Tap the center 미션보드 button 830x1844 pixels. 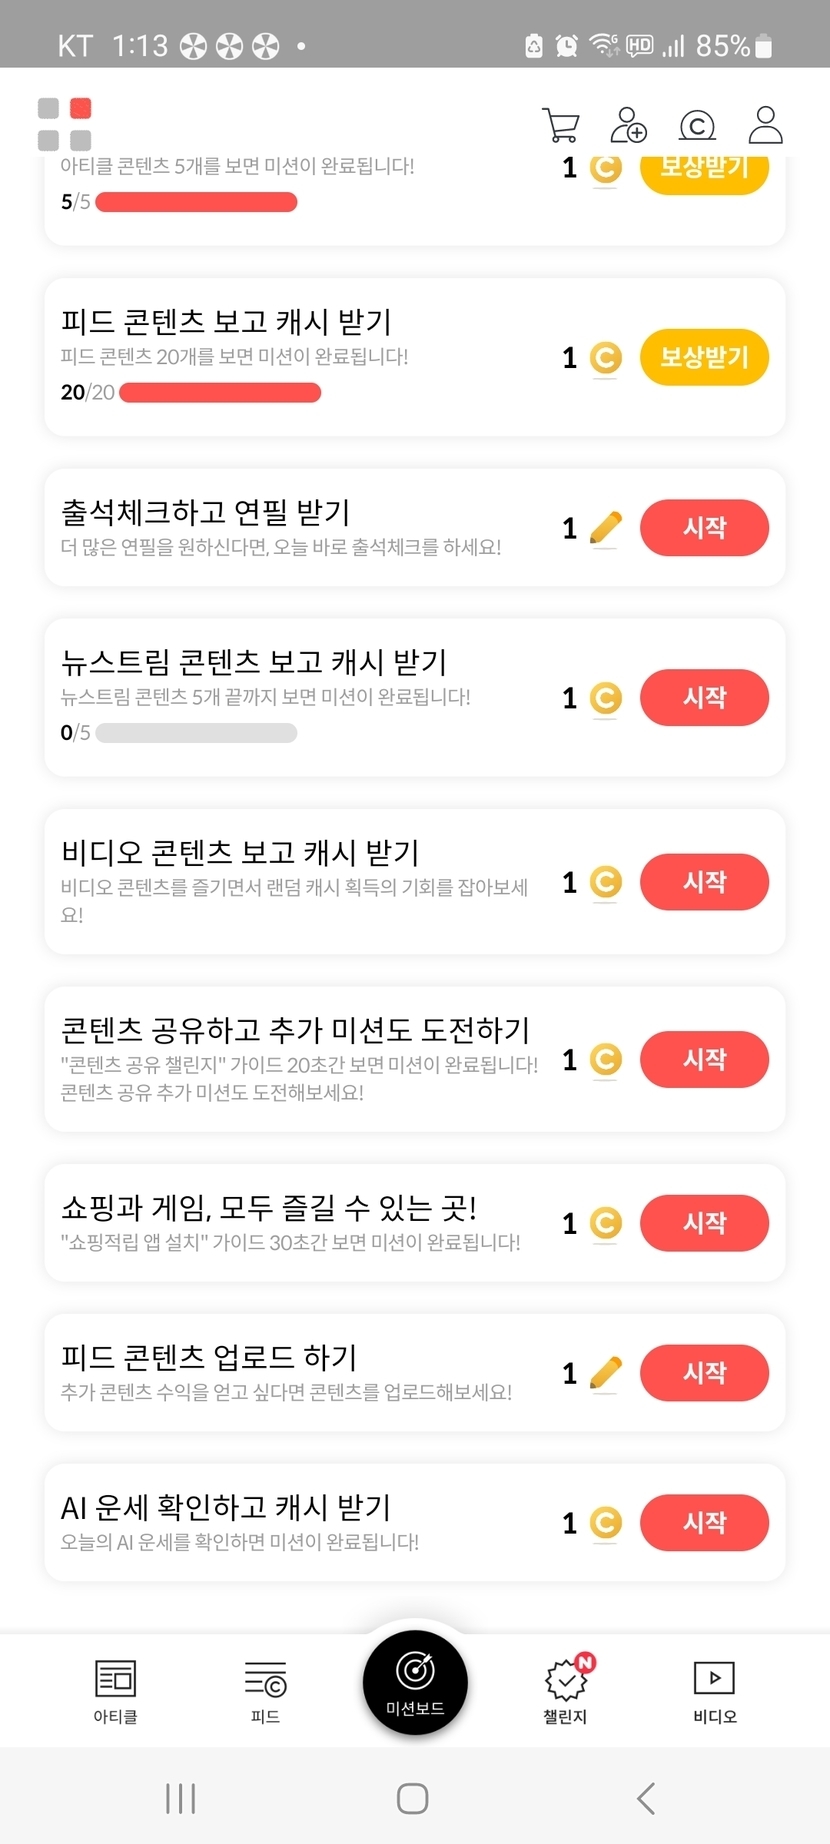pyautogui.click(x=415, y=1682)
